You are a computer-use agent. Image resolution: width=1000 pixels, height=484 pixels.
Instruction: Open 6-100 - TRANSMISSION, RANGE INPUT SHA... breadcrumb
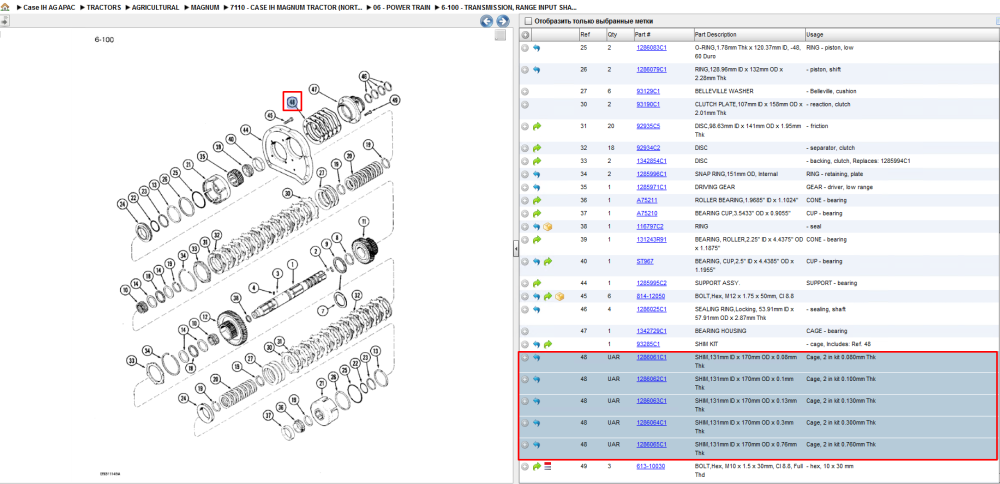[509, 8]
